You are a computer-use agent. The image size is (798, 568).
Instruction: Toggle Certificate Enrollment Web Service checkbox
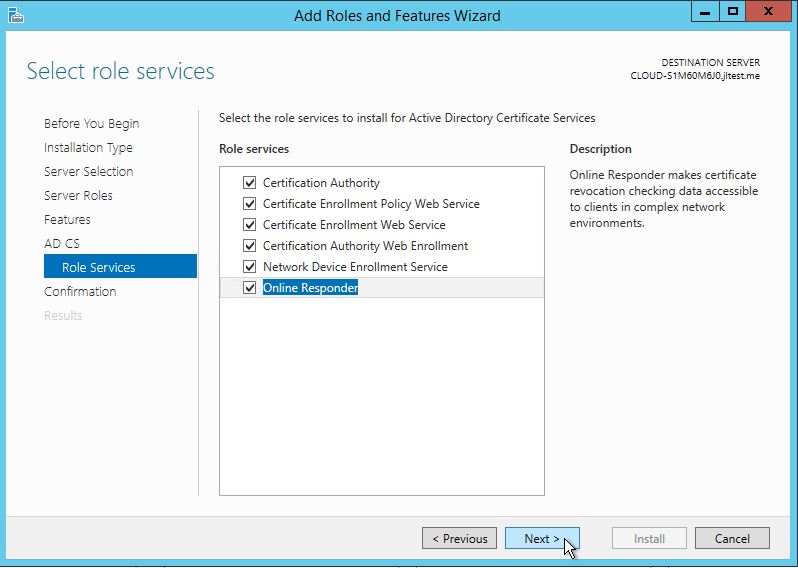point(249,224)
